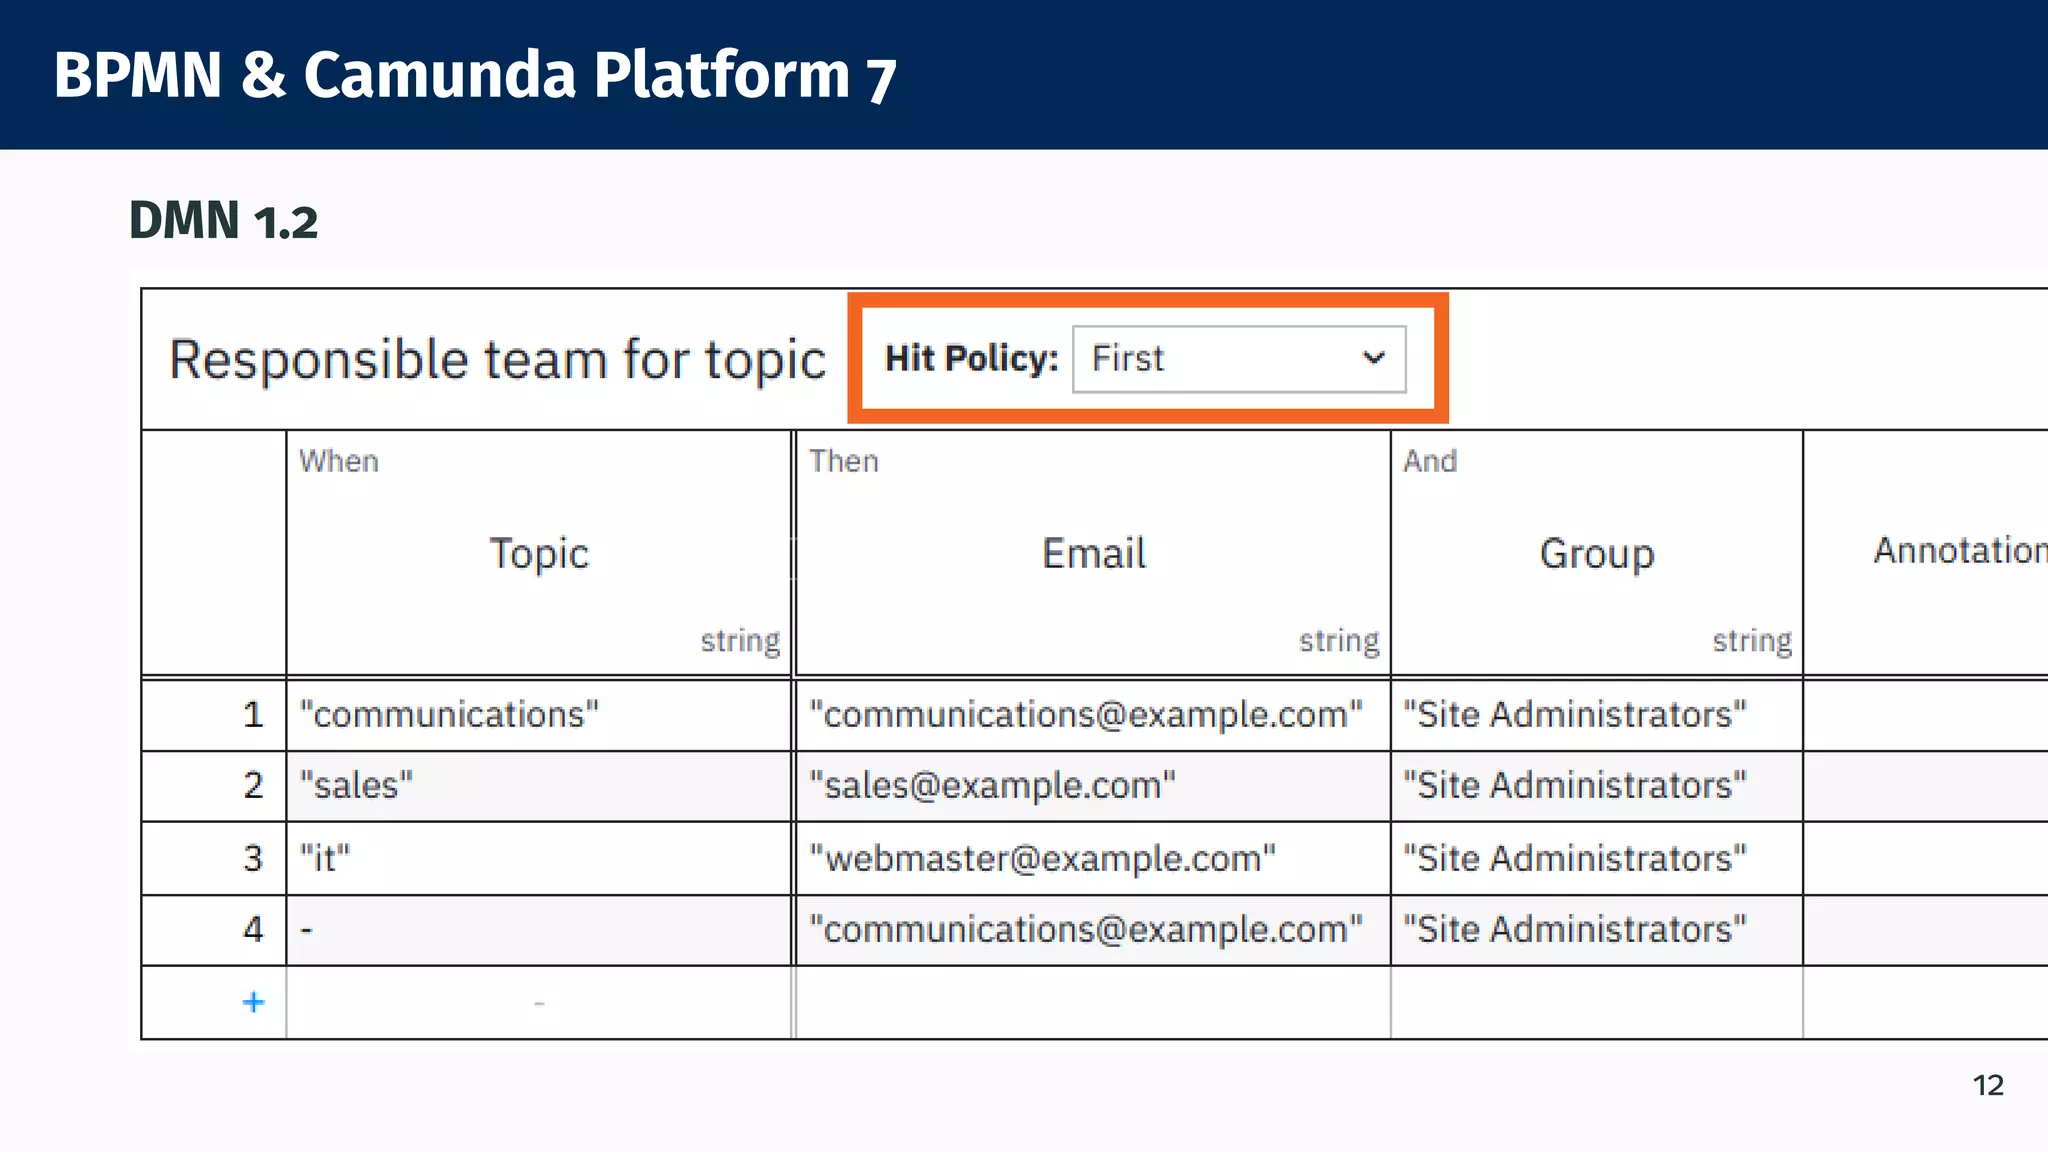Click the annotation cell of rule 3
Viewport: 2048px width, 1152px height.
(1926, 858)
